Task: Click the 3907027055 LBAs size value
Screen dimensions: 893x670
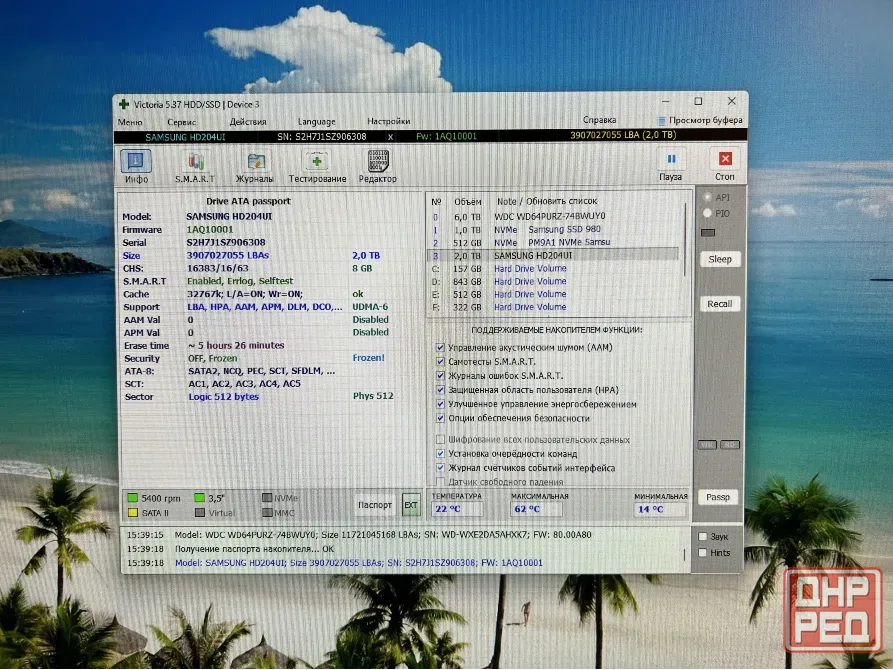Action: [228, 256]
